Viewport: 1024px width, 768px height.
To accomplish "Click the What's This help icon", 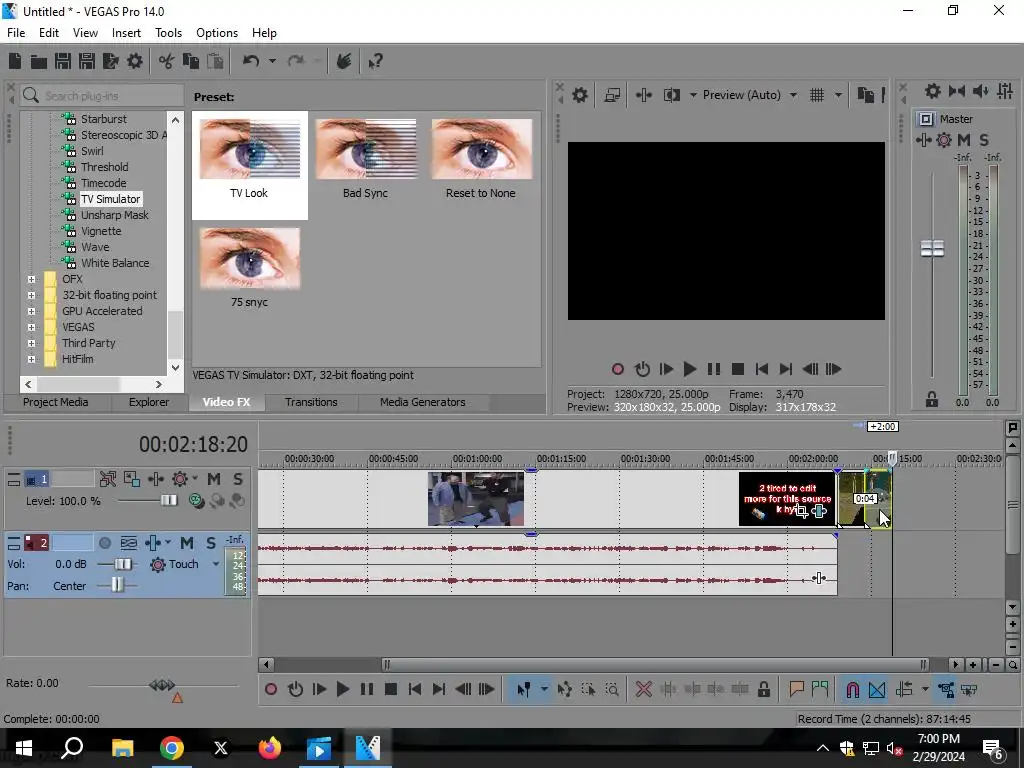I will tap(375, 61).
